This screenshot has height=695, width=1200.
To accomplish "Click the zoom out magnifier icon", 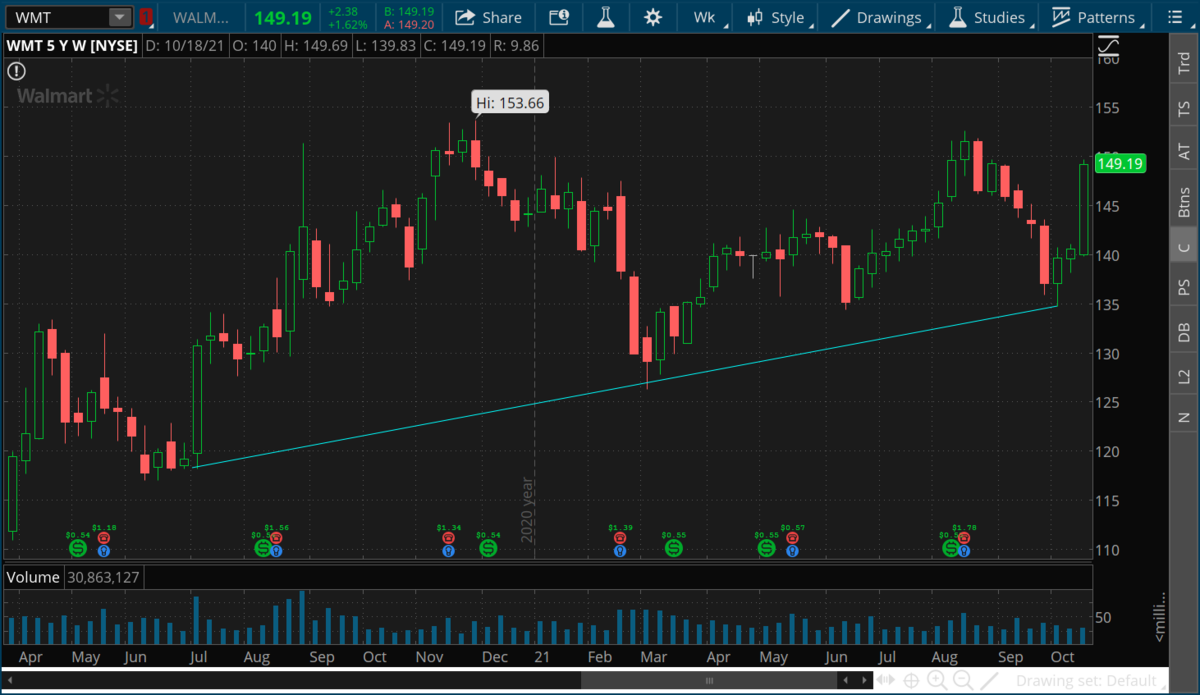I will pyautogui.click(x=963, y=680).
